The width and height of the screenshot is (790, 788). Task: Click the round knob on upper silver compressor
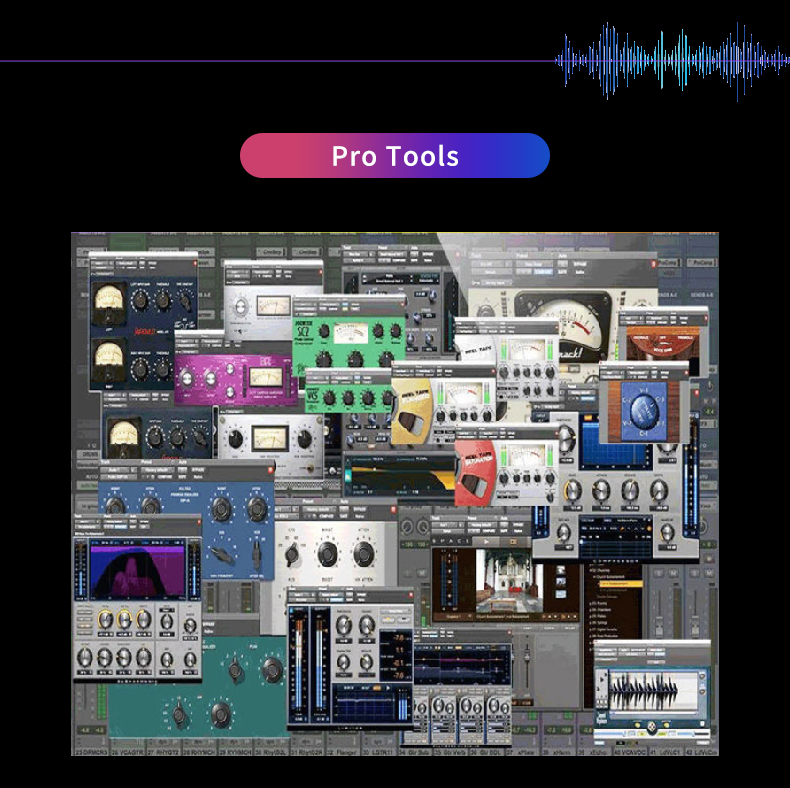(x=241, y=306)
